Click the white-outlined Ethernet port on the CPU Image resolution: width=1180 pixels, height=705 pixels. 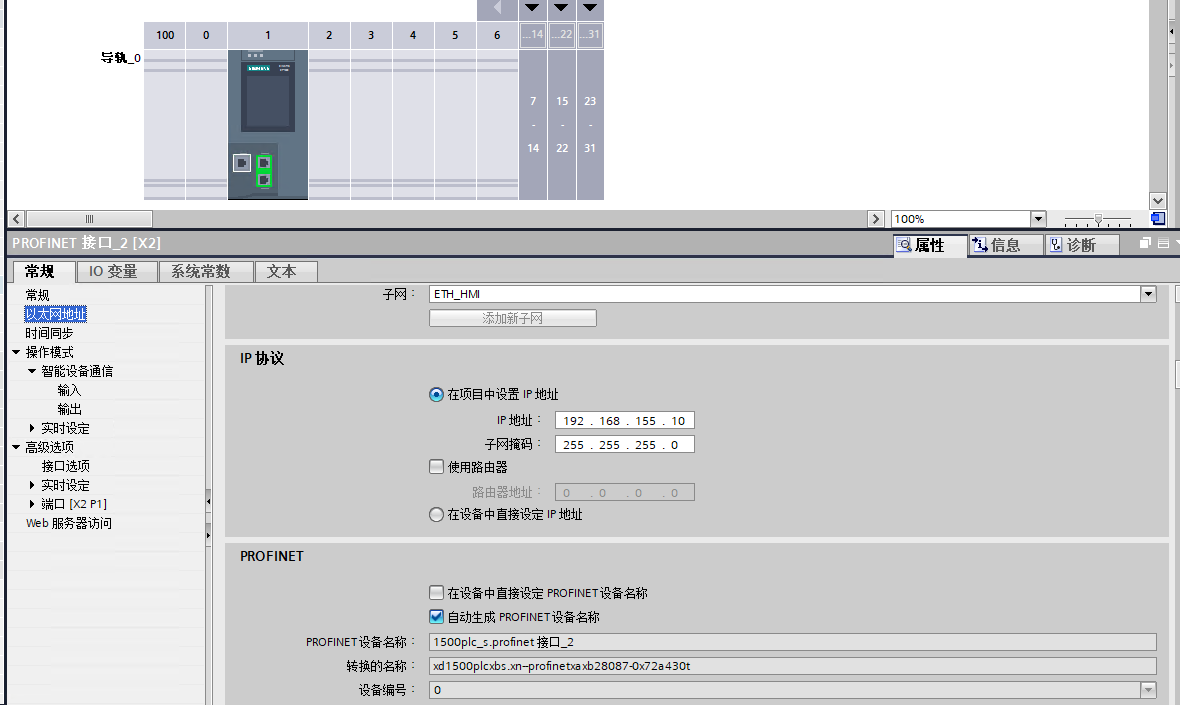(241, 162)
